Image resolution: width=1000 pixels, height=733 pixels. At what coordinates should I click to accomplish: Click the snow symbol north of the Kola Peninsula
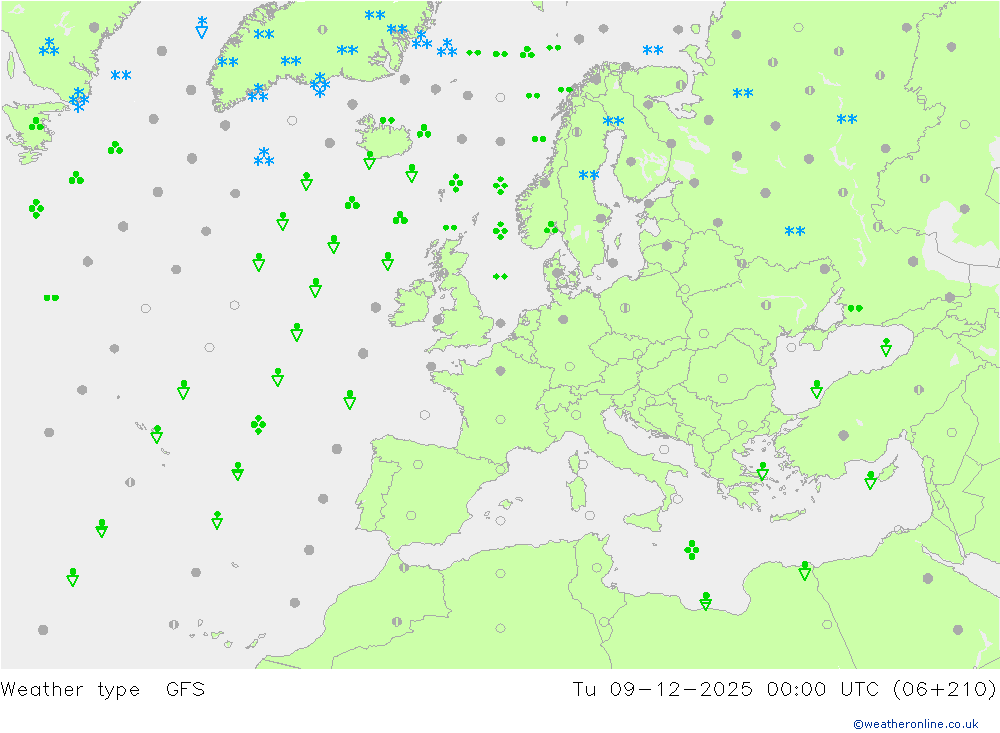652,50
